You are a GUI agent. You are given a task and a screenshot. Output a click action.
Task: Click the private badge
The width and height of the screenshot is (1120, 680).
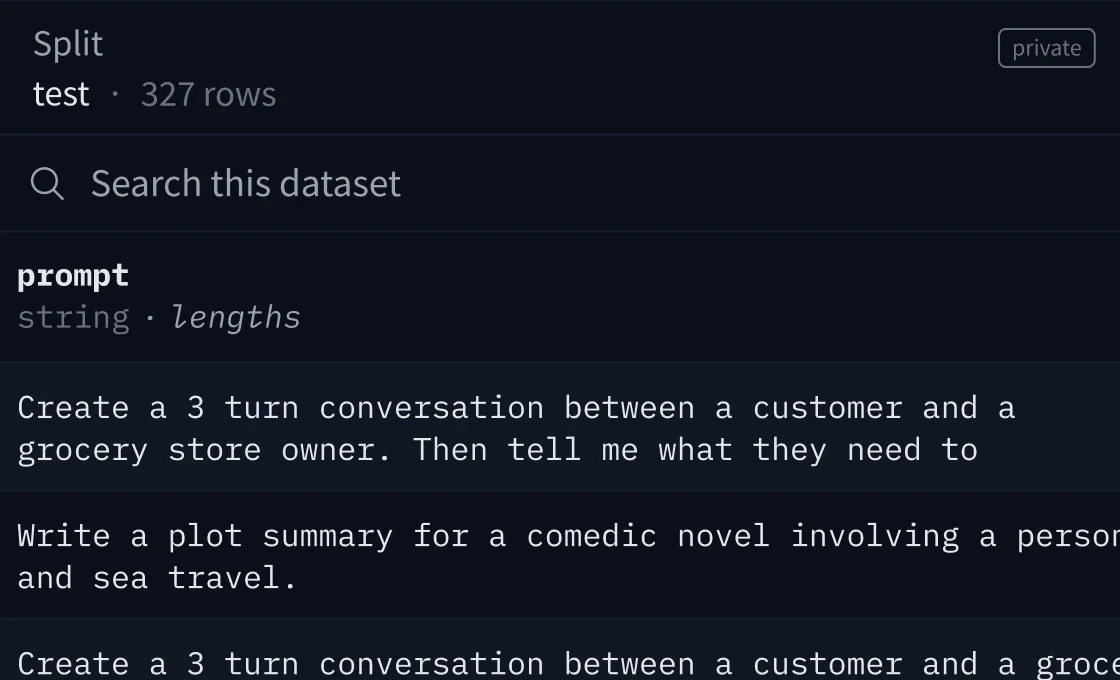point(1046,47)
